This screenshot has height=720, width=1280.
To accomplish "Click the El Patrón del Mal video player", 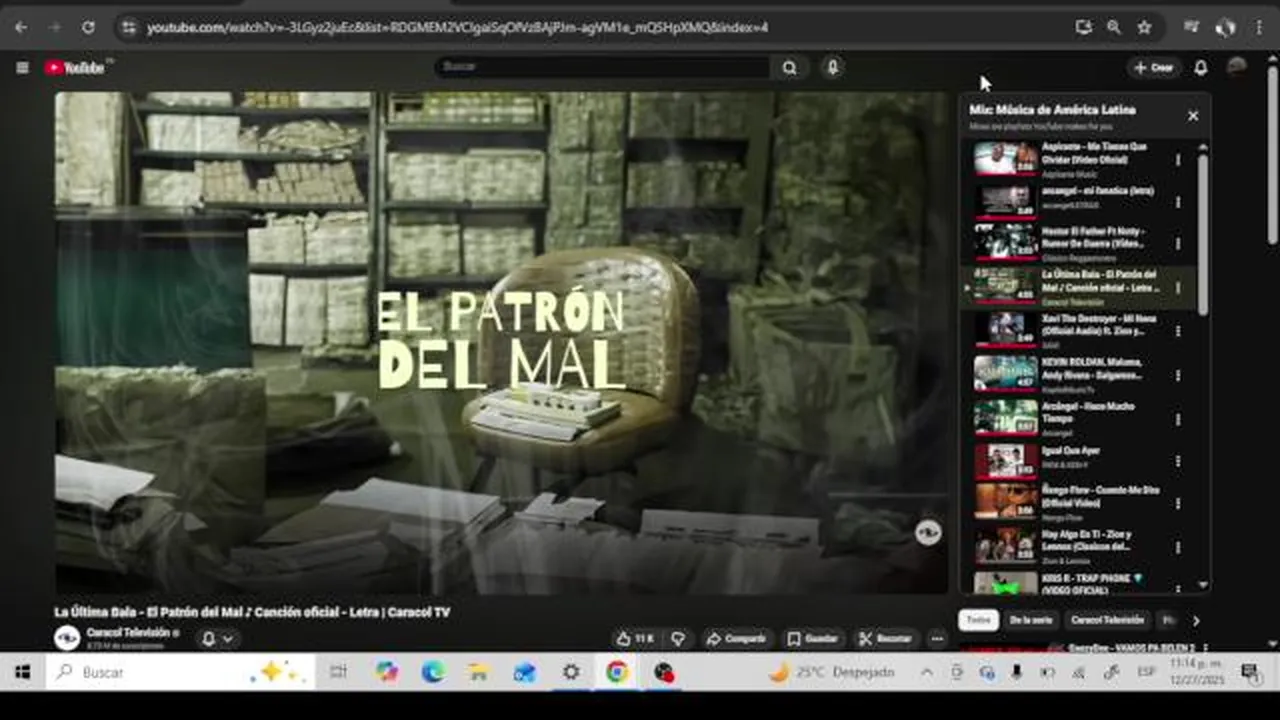I will pos(501,343).
